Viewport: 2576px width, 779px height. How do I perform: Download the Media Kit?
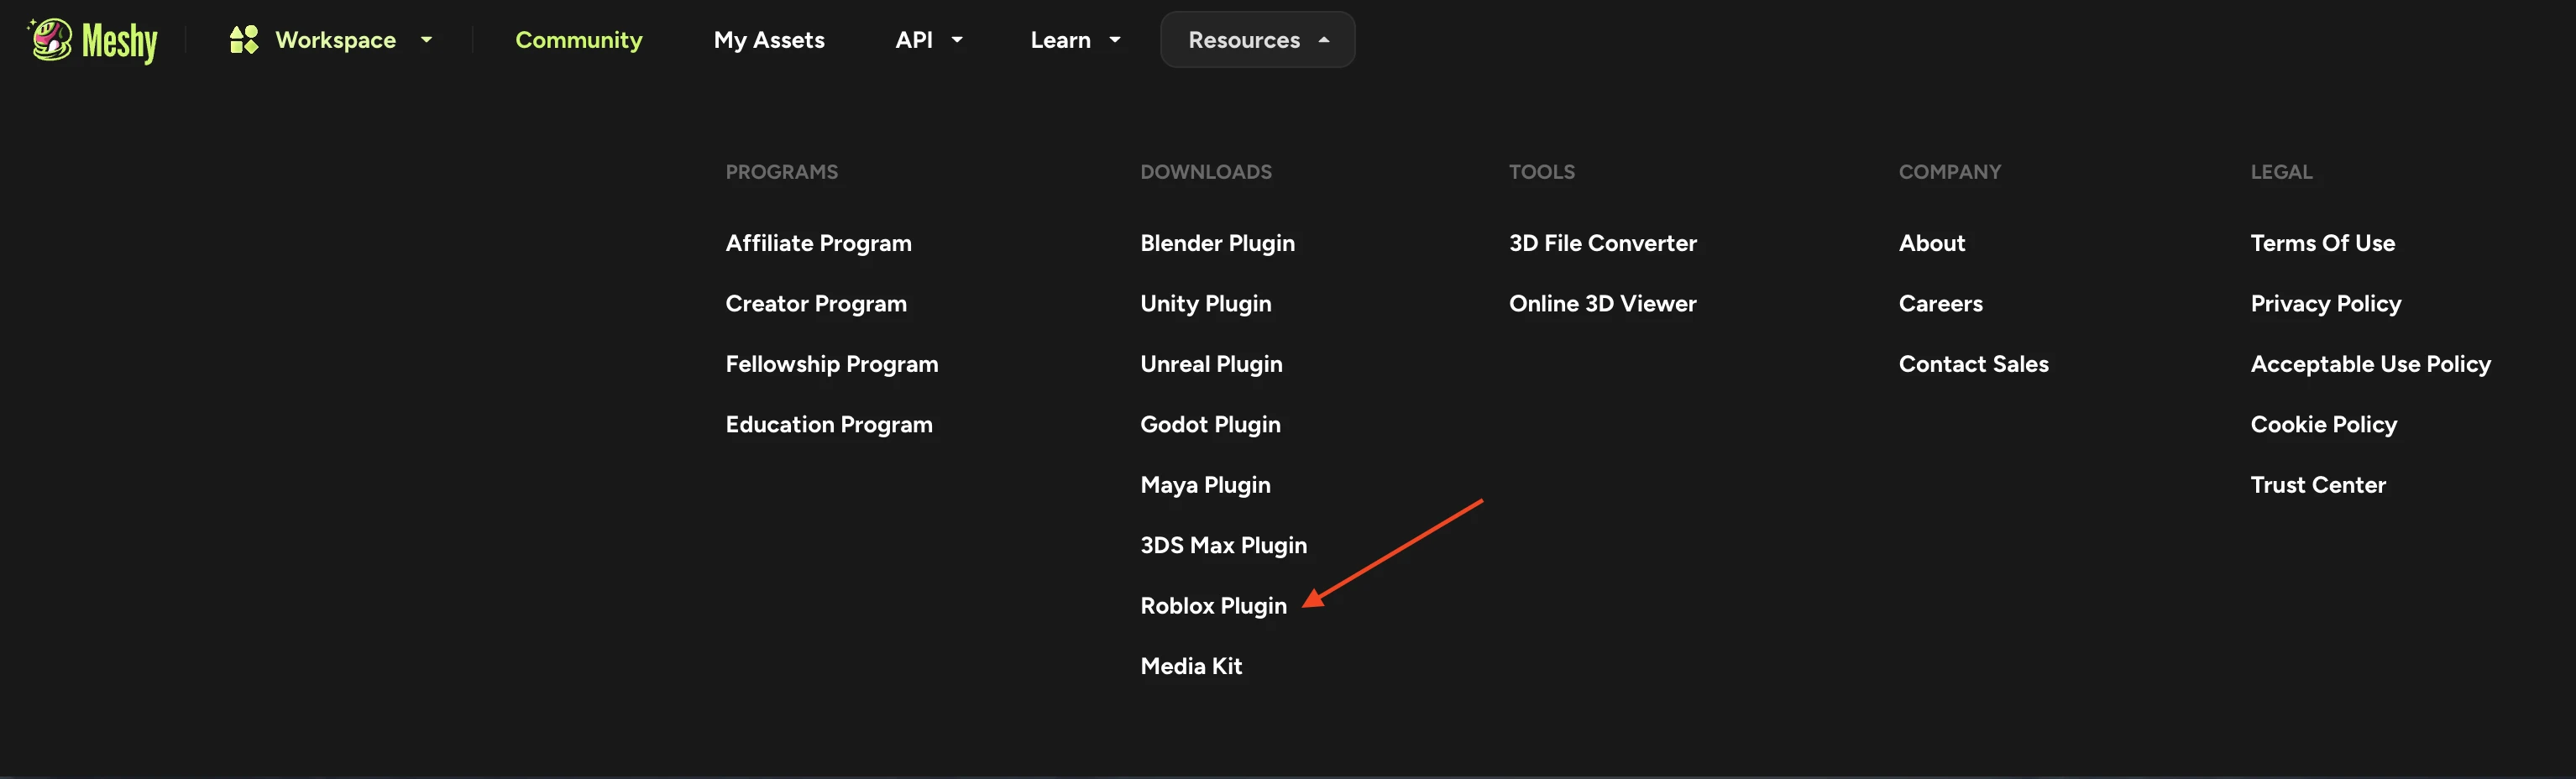pyautogui.click(x=1190, y=666)
